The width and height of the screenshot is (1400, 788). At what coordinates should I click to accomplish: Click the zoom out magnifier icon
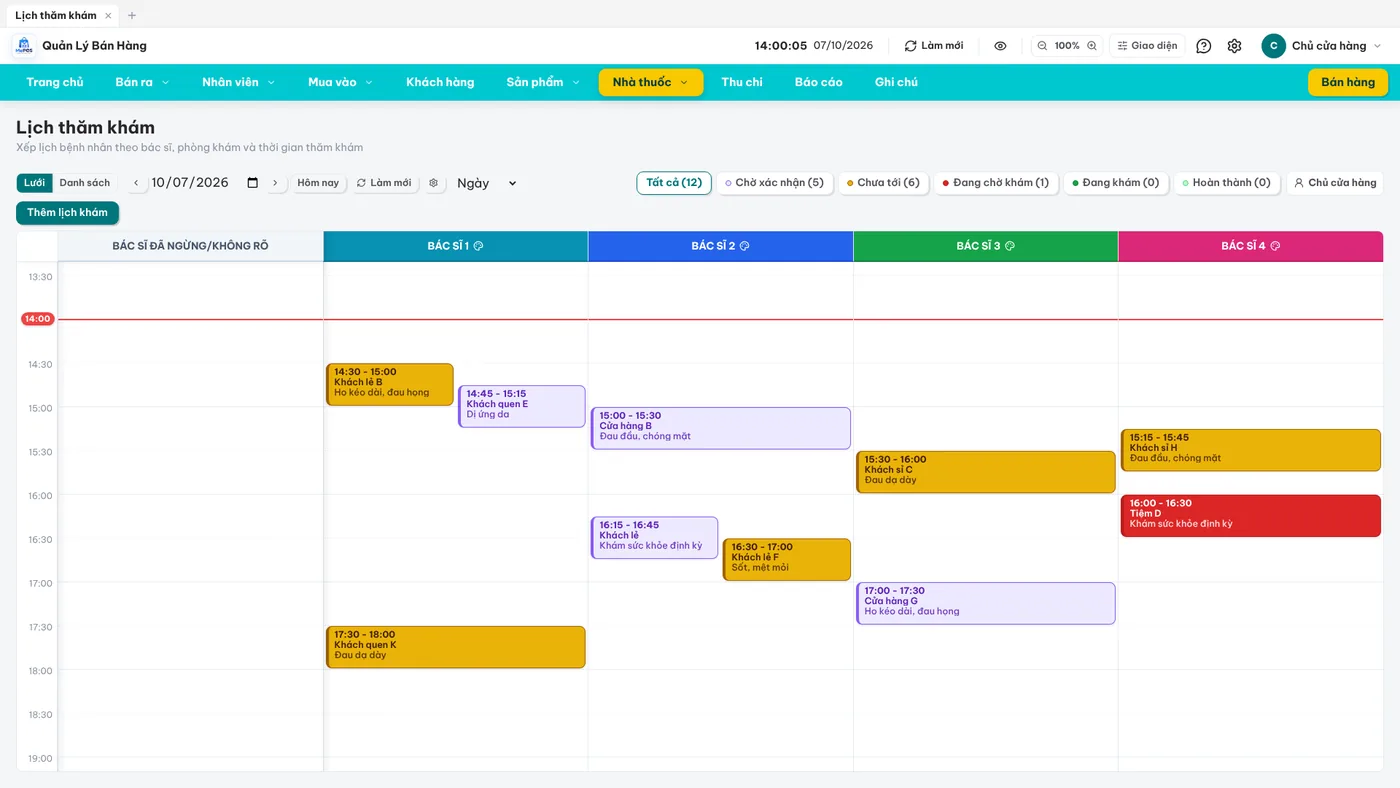(x=1042, y=46)
